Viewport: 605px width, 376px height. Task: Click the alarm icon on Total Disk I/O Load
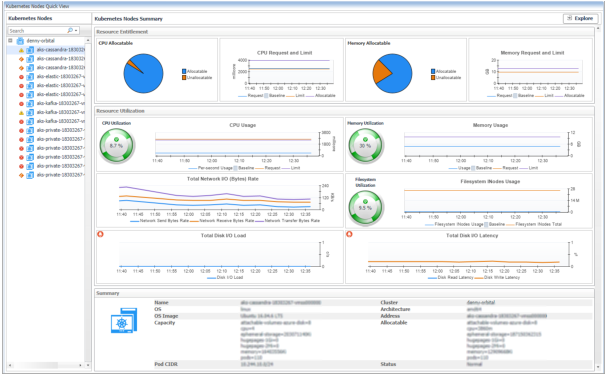(100, 234)
